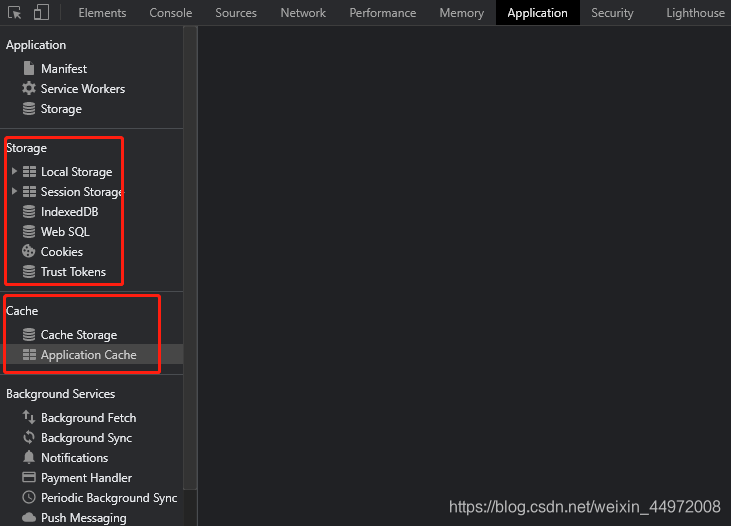Click the Background Services section heading

pyautogui.click(x=61, y=394)
